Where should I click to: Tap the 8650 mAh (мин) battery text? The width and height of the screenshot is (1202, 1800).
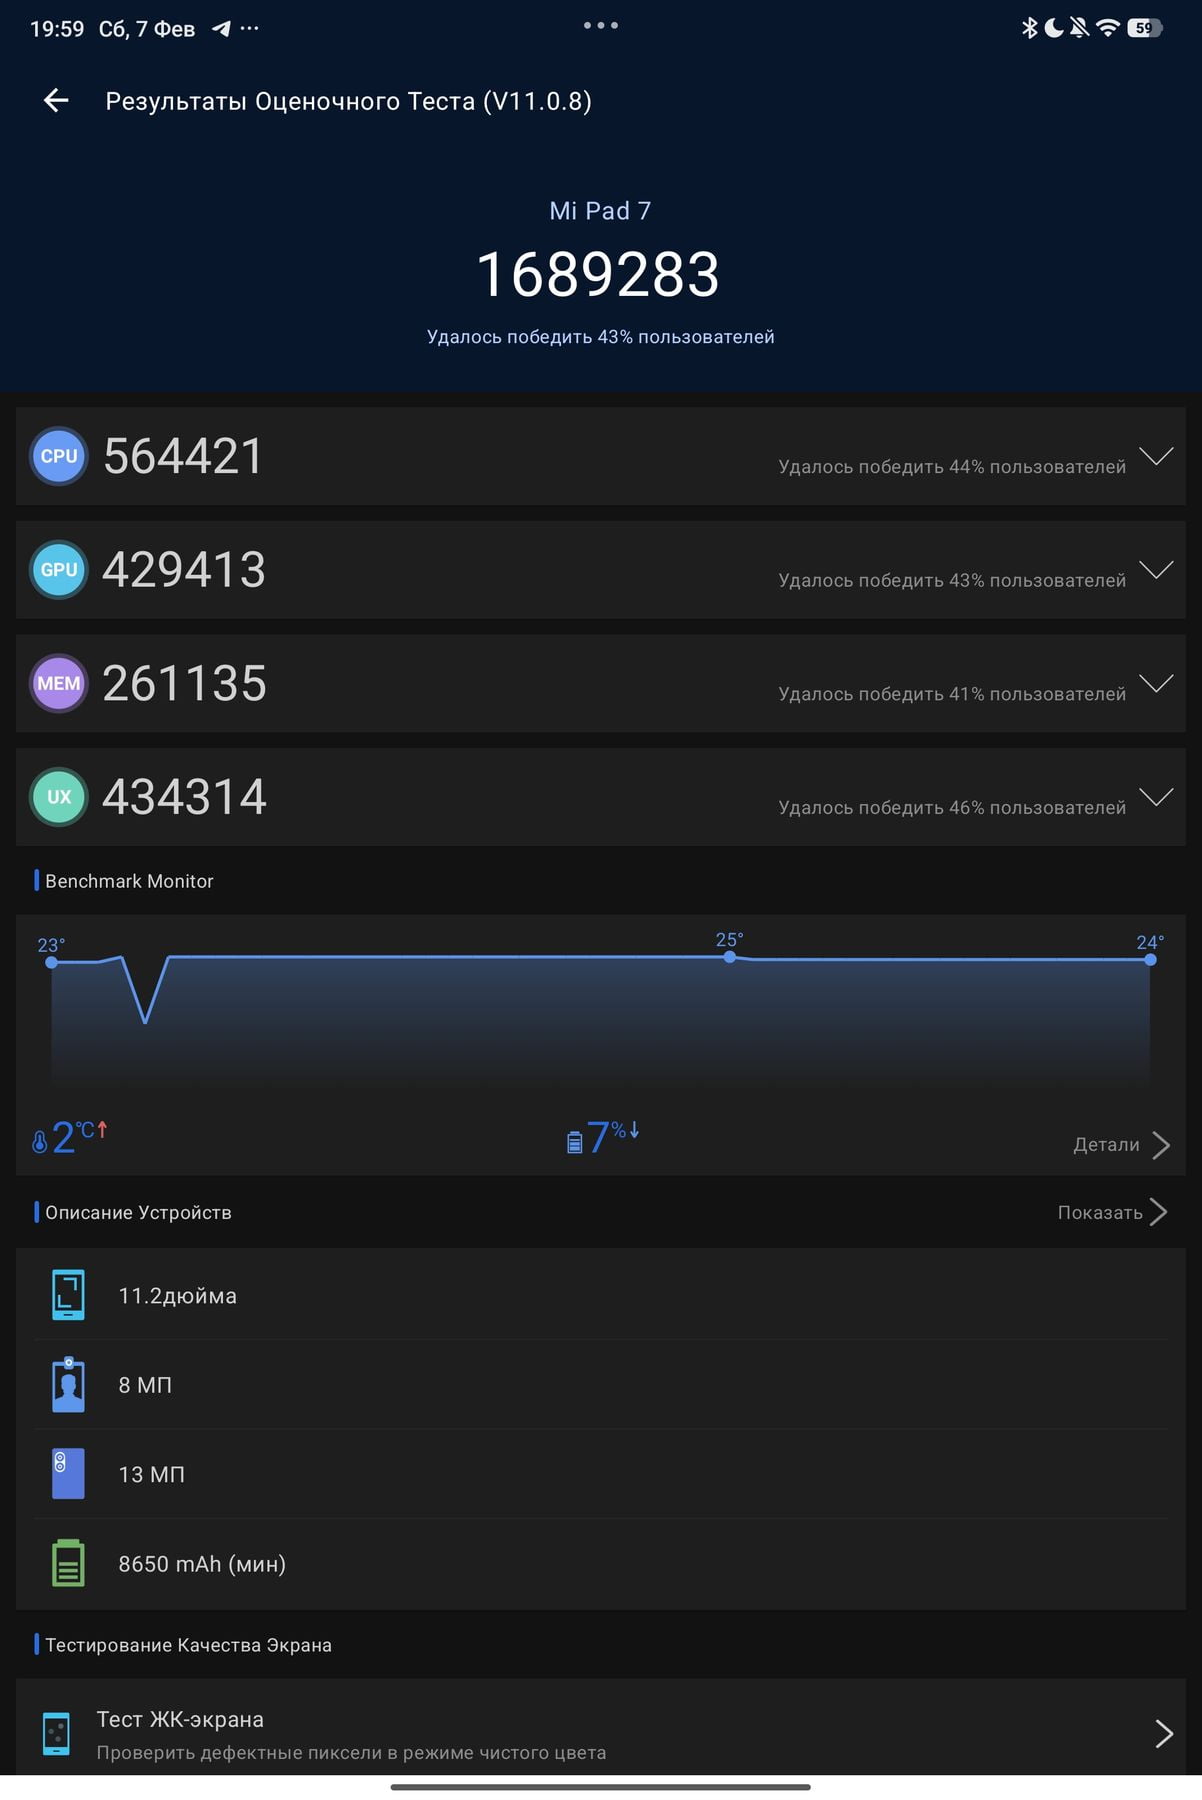(x=202, y=1564)
